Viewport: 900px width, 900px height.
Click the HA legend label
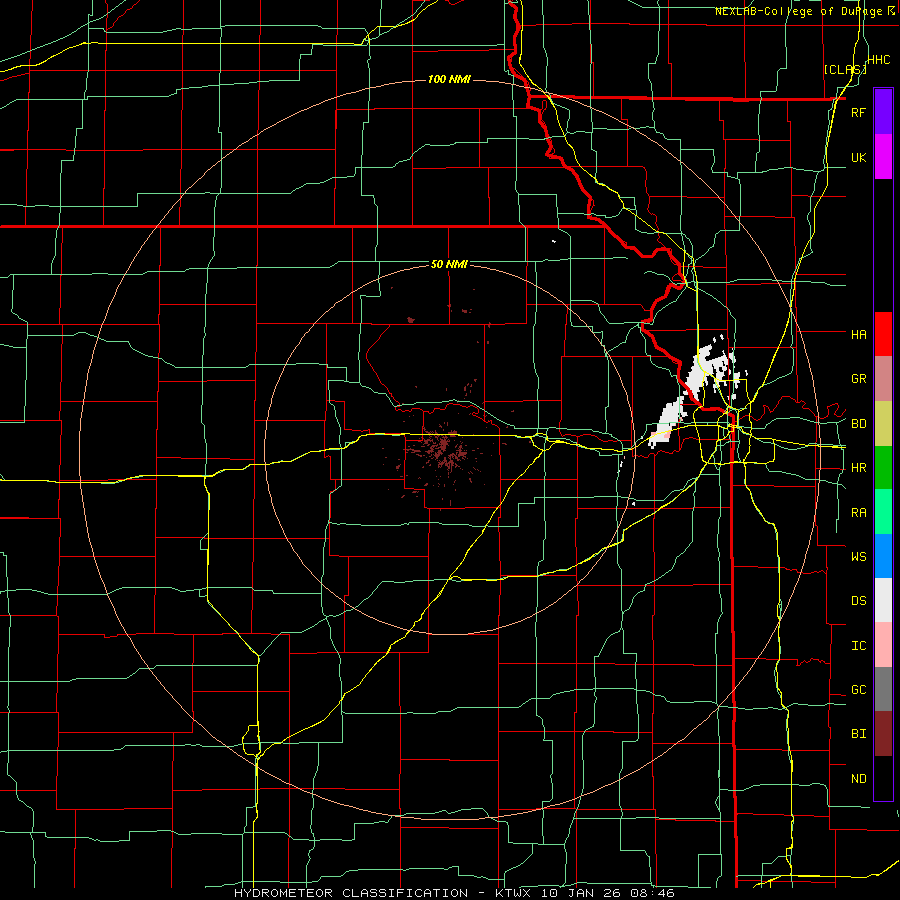tap(858, 334)
